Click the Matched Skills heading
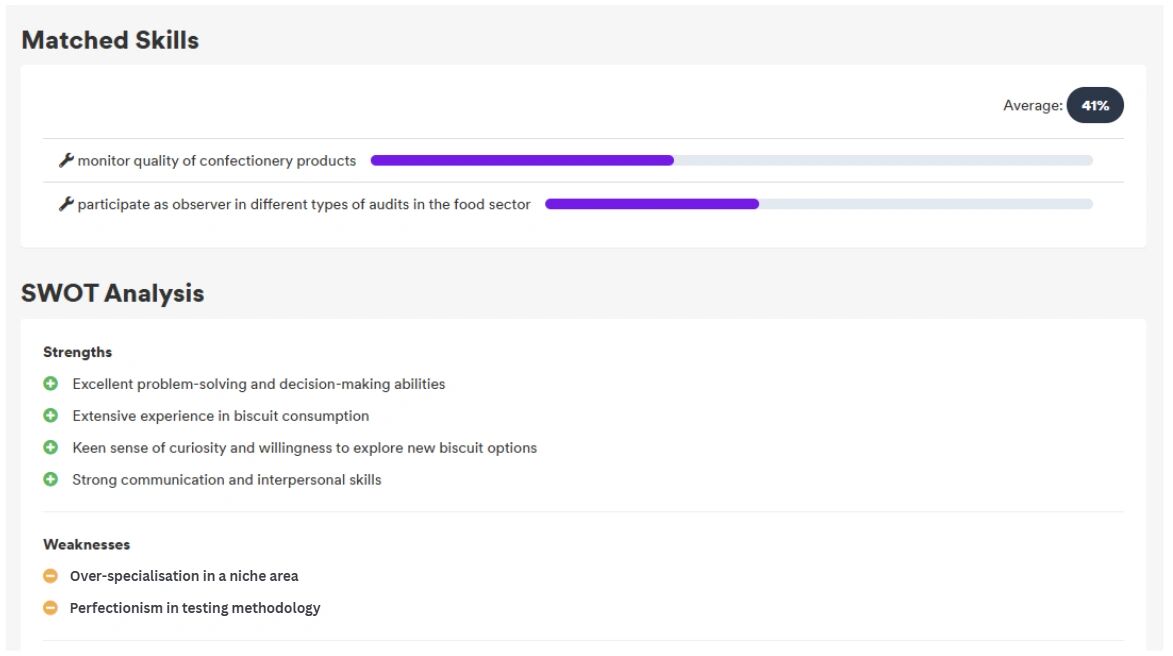The width and height of the screenshot is (1173, 656). (x=110, y=40)
